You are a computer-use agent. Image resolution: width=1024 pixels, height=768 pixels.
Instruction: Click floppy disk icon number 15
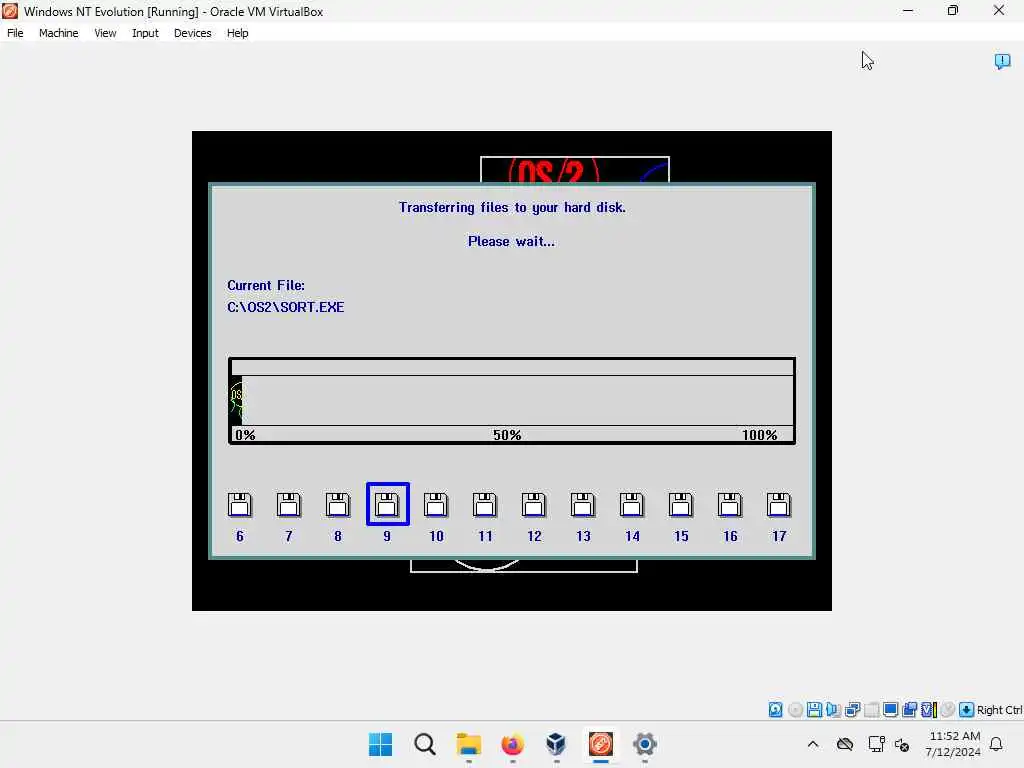(x=680, y=505)
